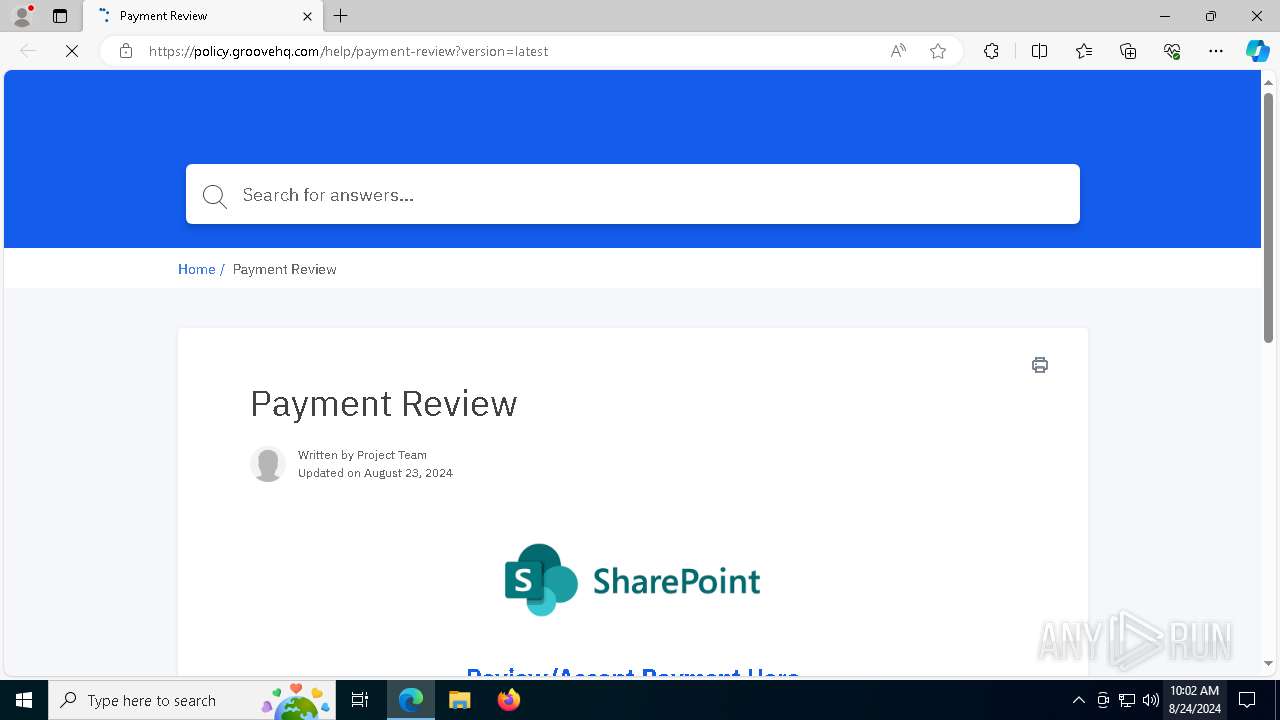Toggle Split screen icon
Screen dimensions: 1280x720
(1039, 51)
